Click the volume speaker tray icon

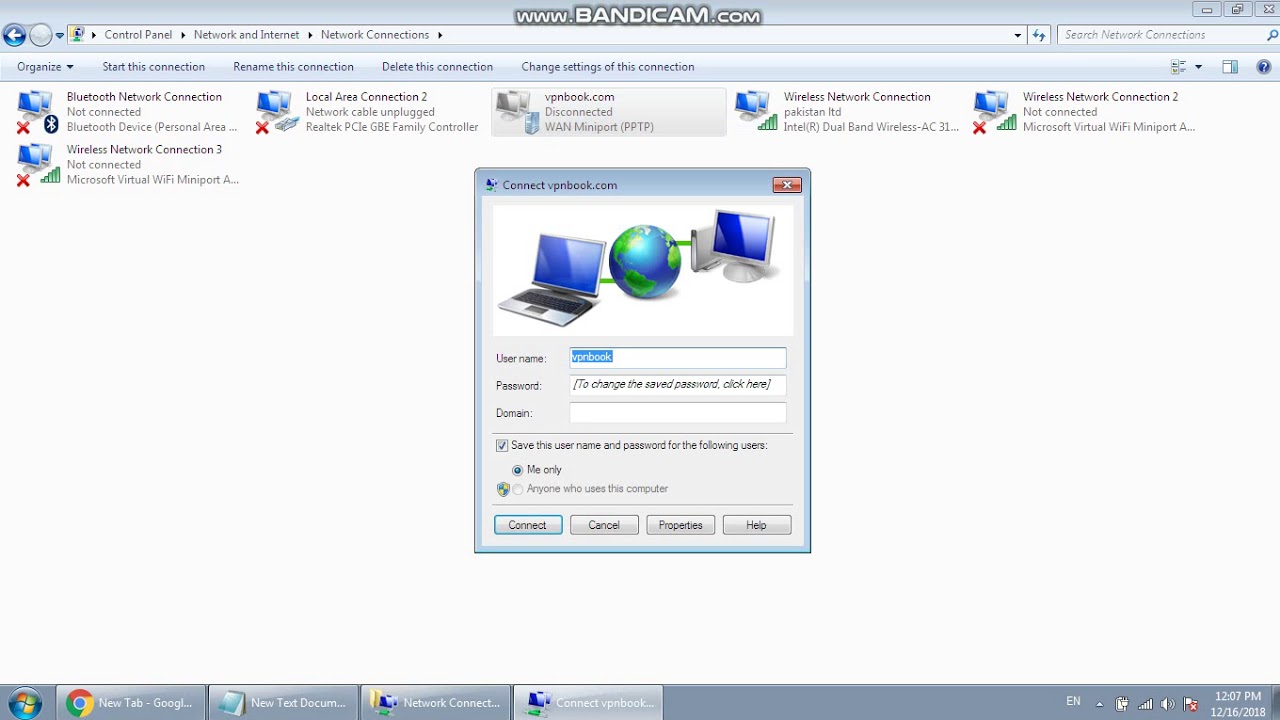[x=1167, y=704]
